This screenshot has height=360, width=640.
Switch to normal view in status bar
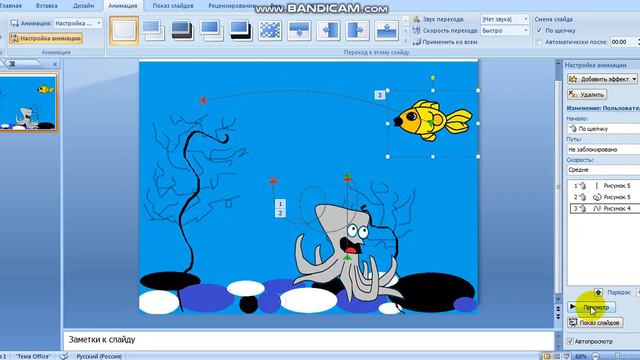(547, 356)
